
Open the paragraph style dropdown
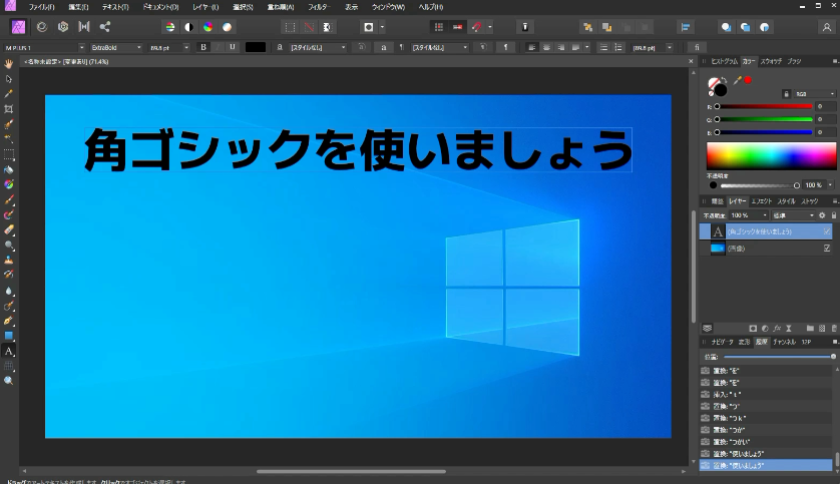(x=439, y=47)
